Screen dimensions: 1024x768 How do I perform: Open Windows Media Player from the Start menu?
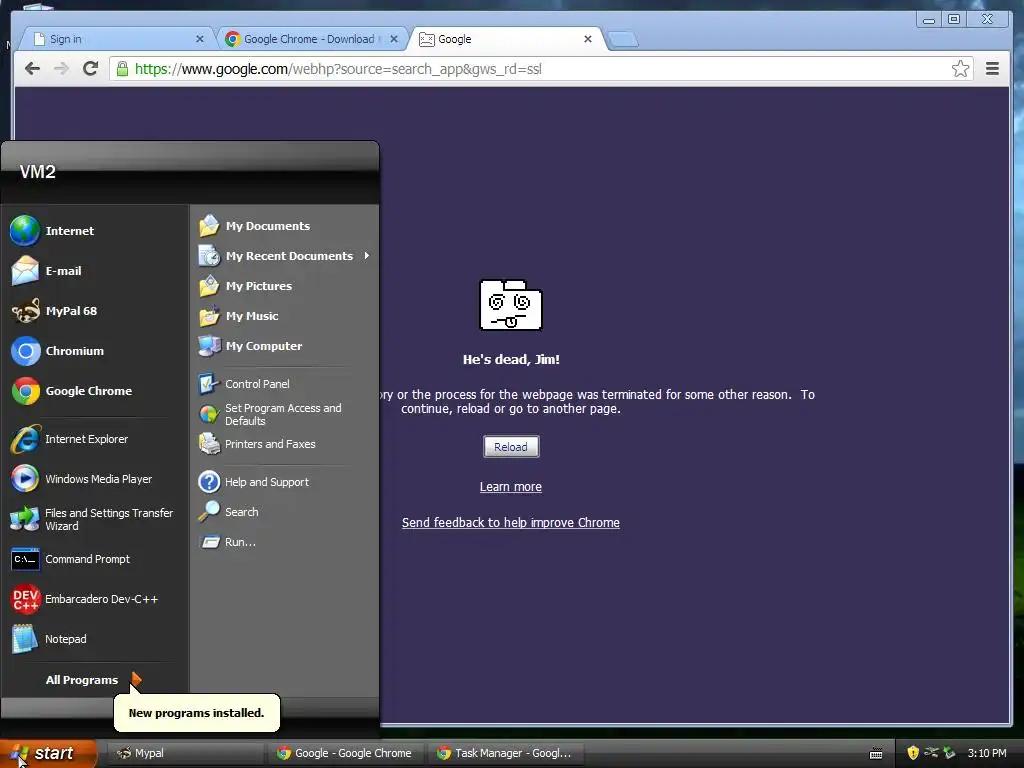[95, 479]
